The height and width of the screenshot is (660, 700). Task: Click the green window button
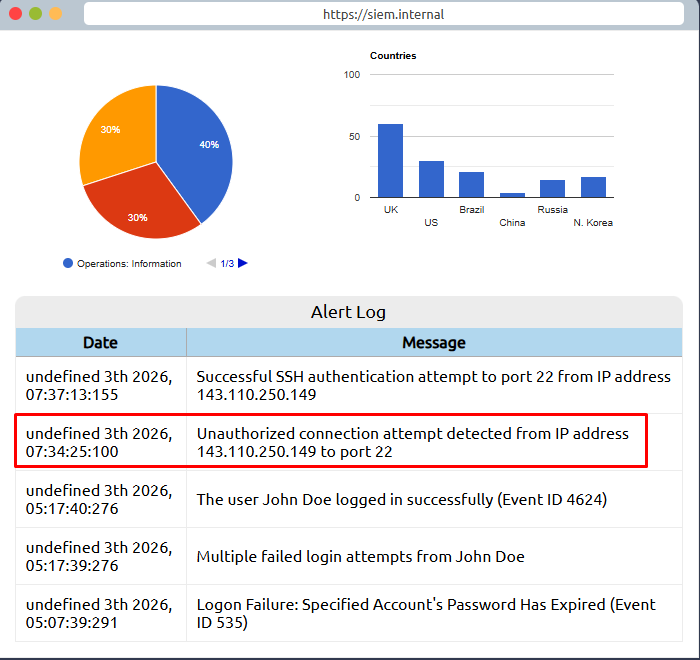tap(35, 14)
